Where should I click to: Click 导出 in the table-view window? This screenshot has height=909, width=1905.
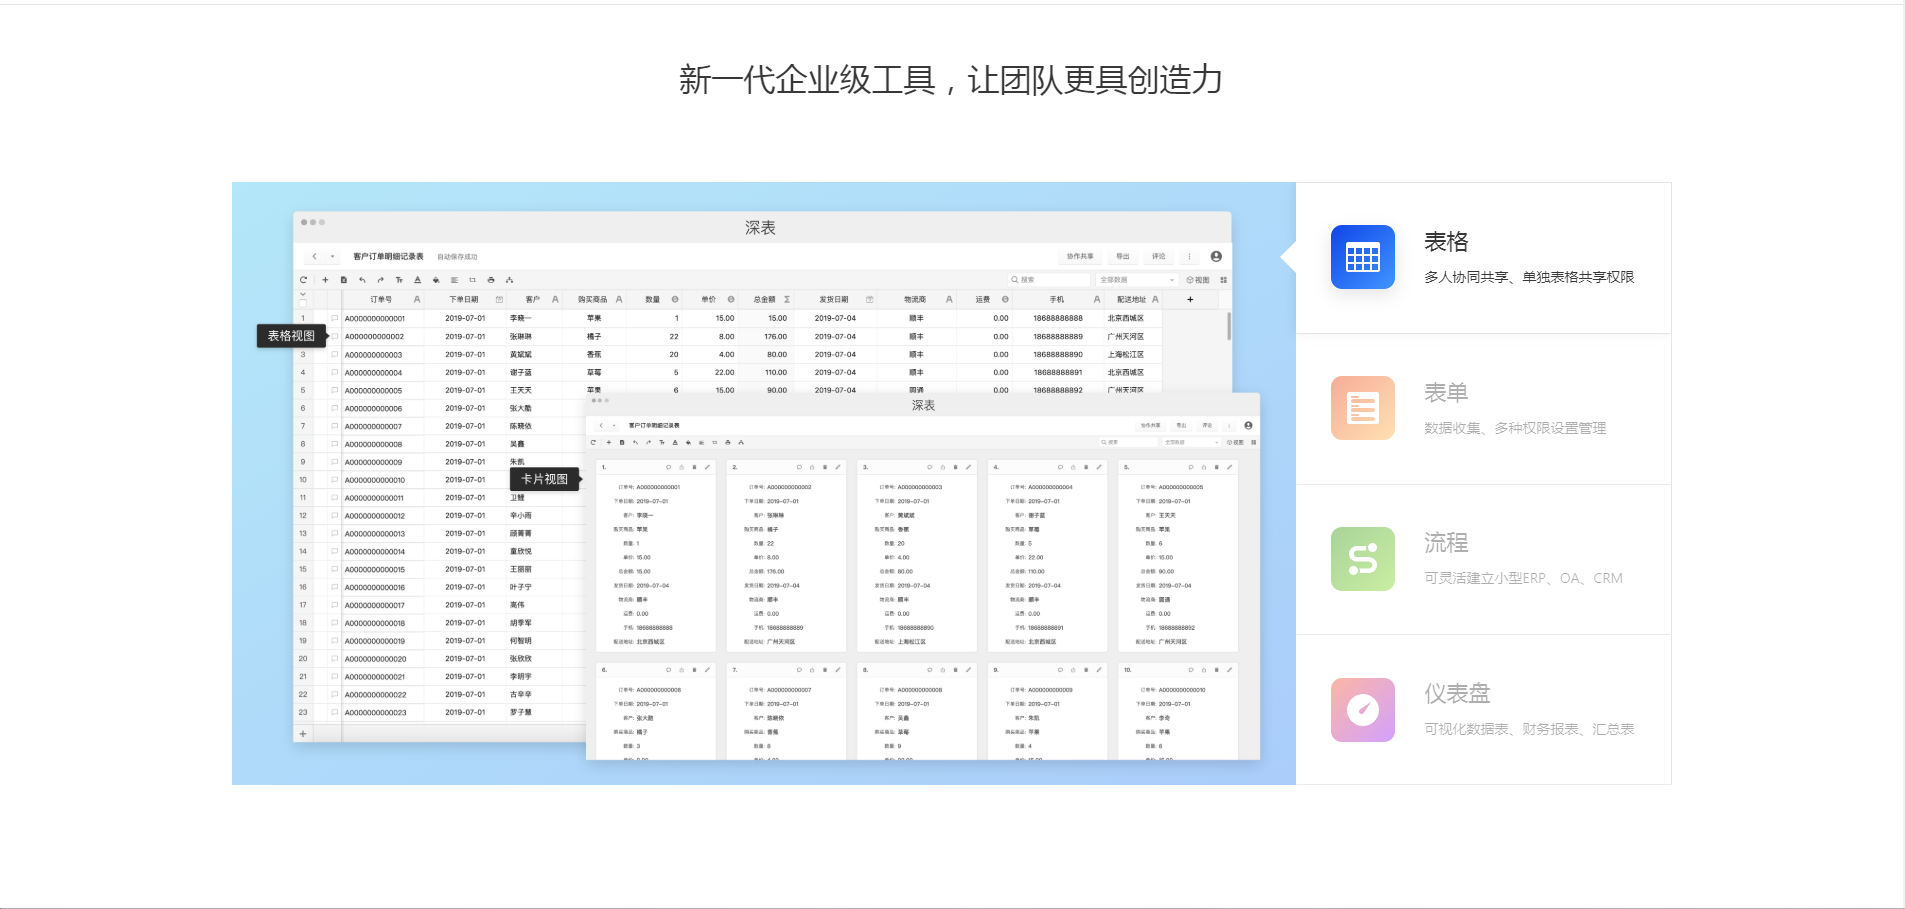1123,257
